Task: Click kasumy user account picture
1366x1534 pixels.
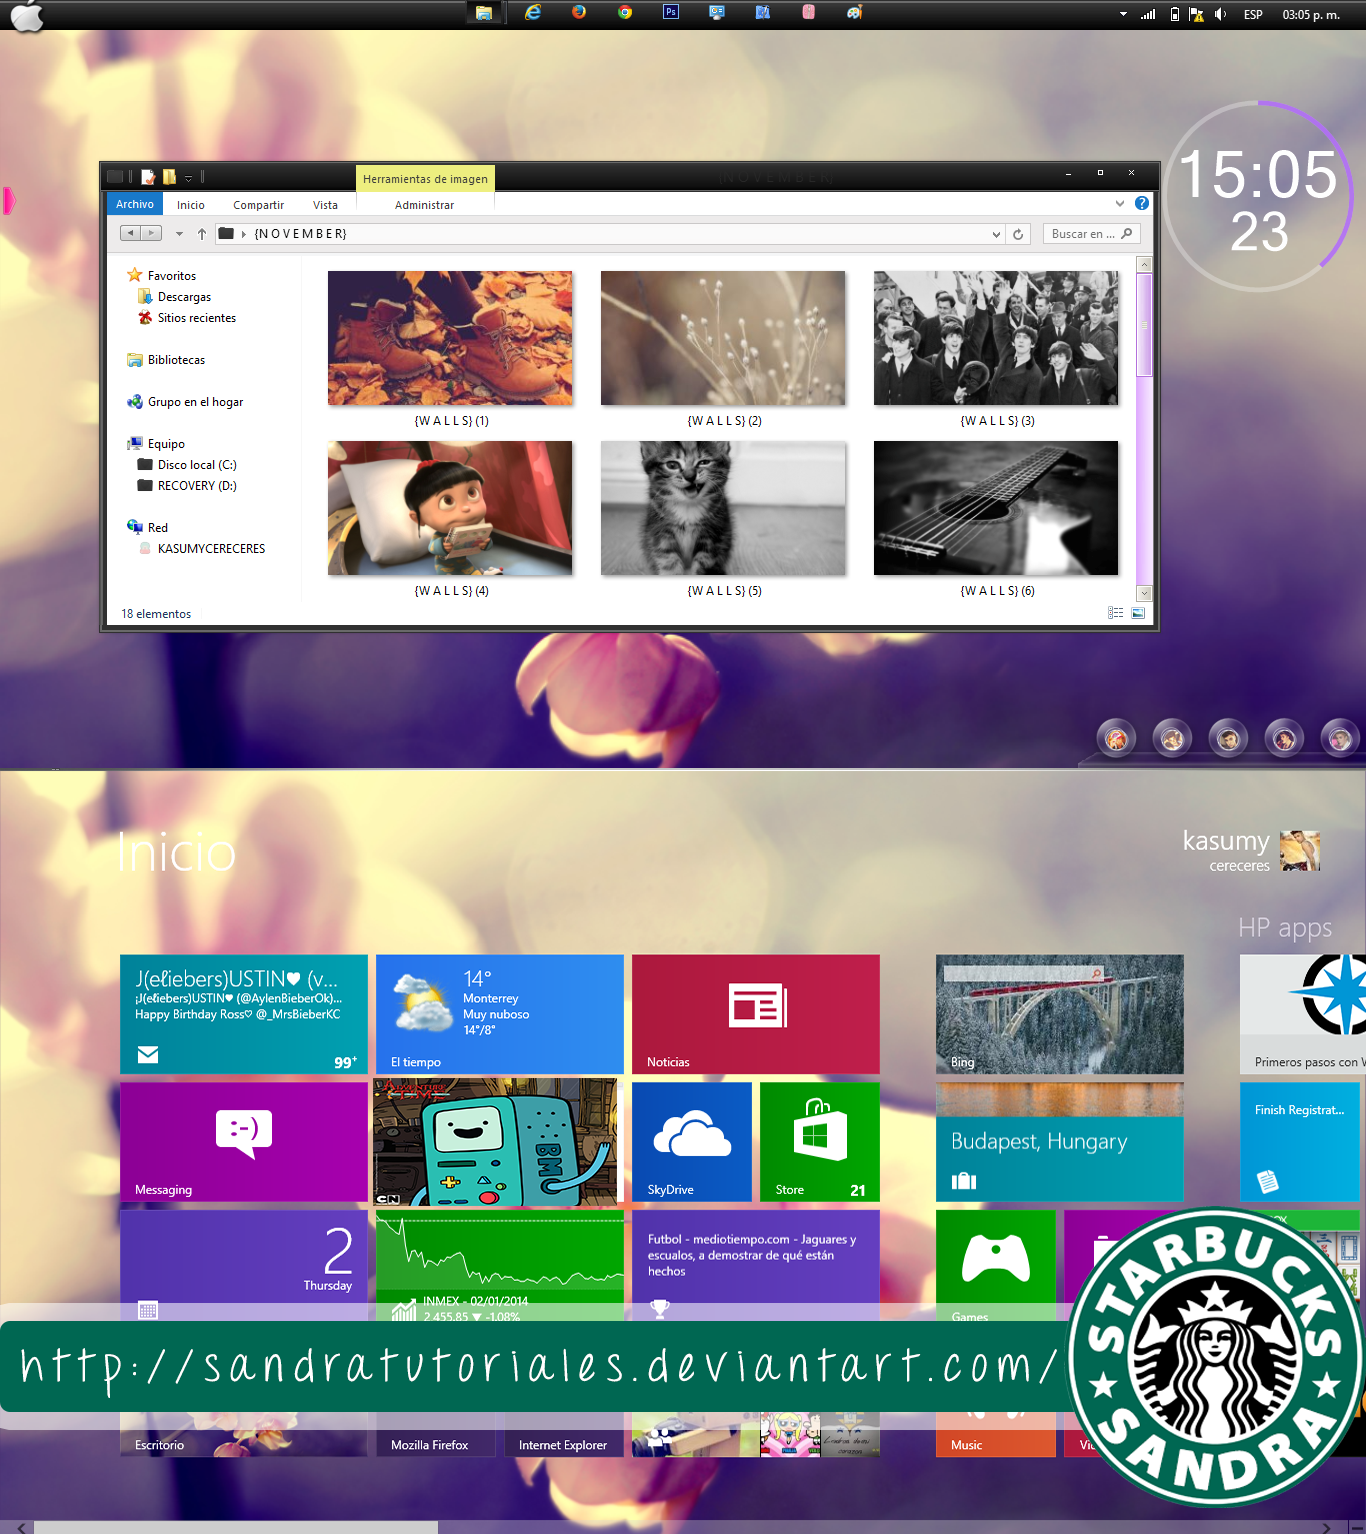Action: coord(1300,851)
